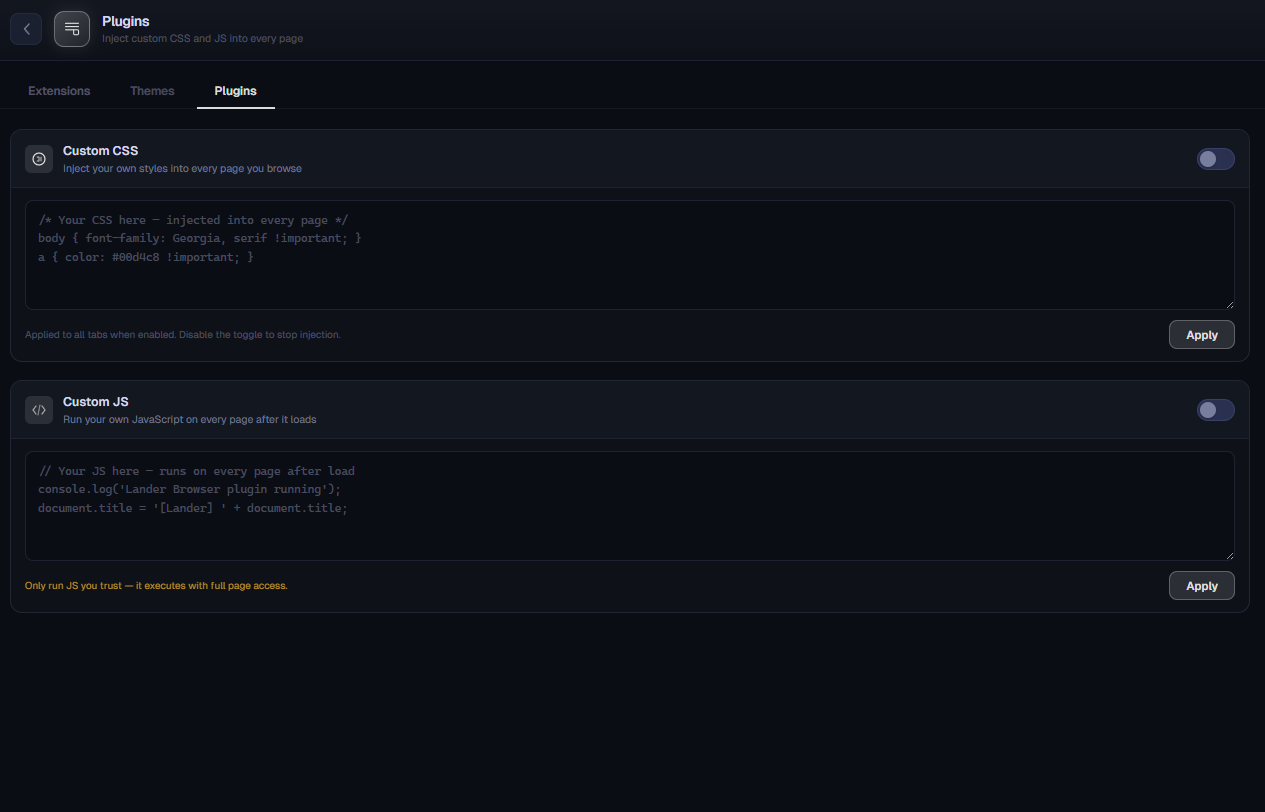Click the Plugins page title
The width and height of the screenshot is (1265, 812).
125,21
